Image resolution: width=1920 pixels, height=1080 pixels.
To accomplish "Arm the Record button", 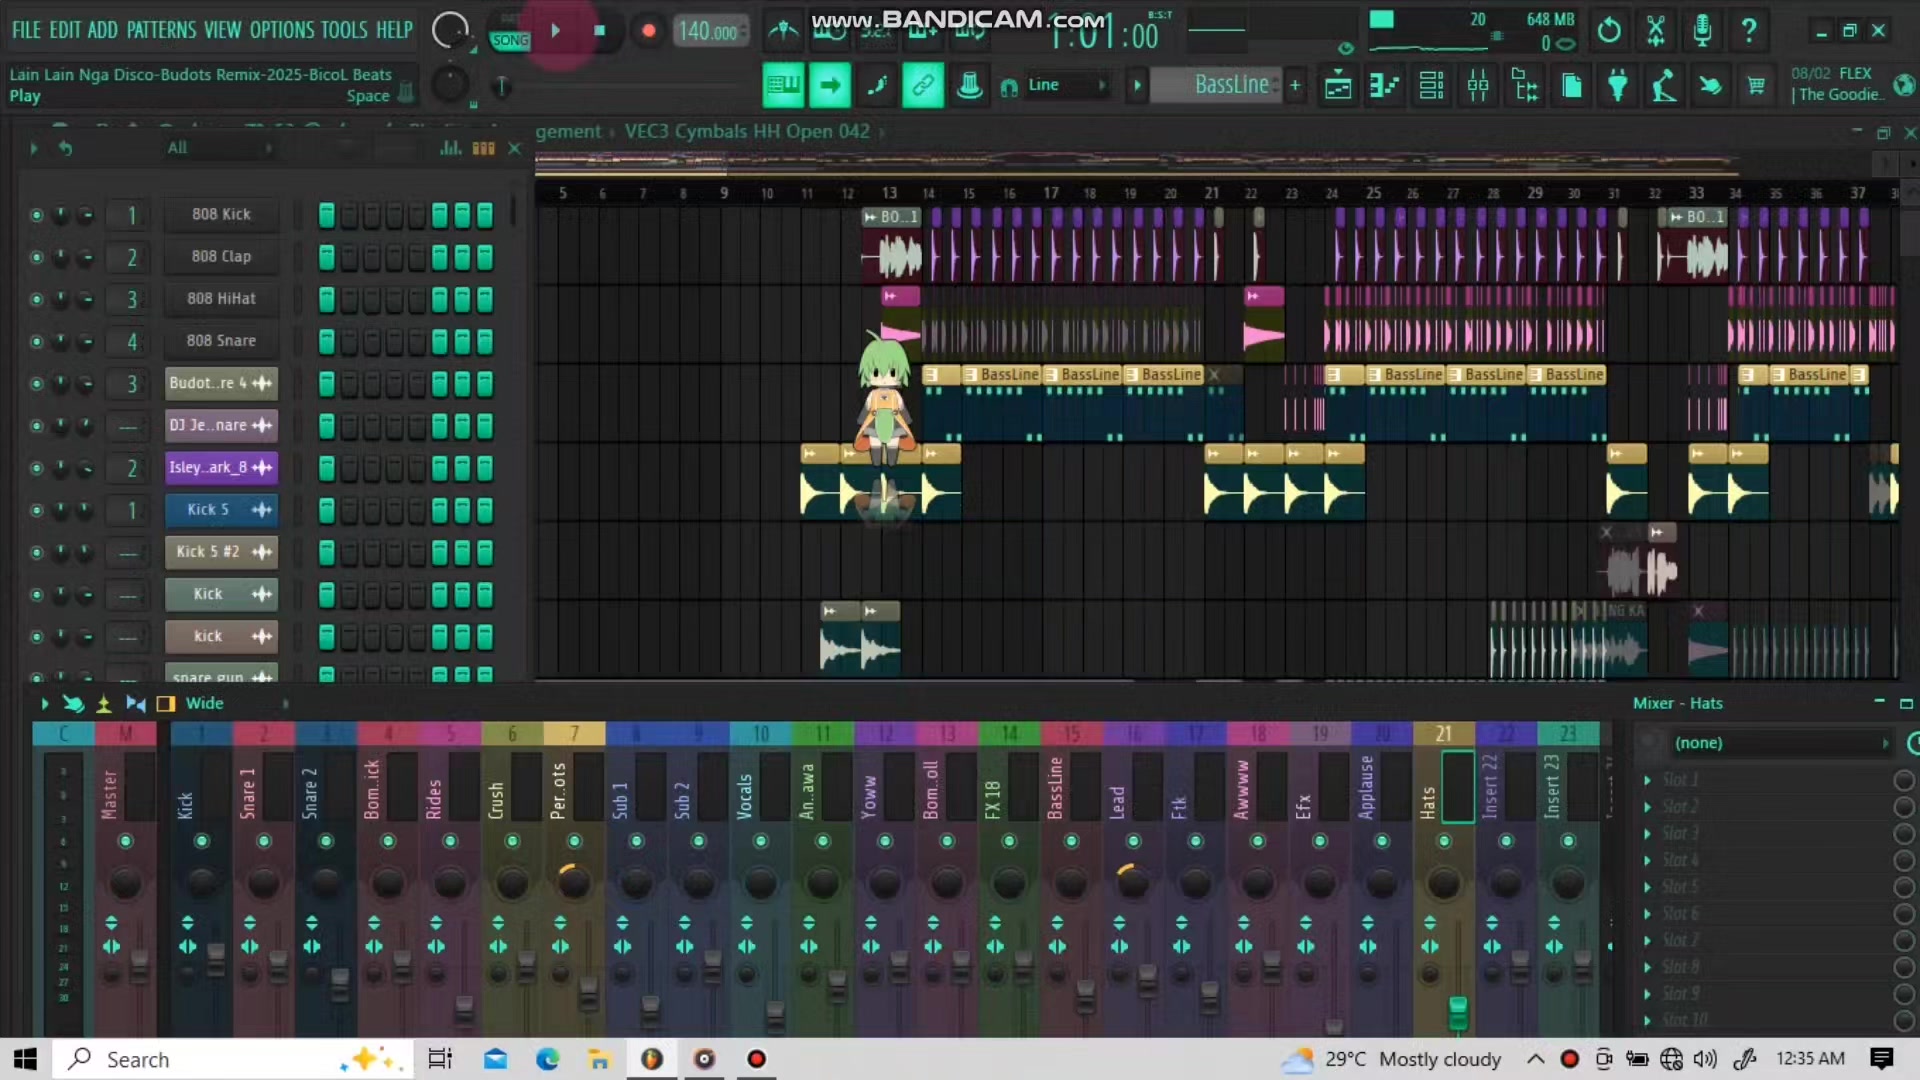I will pos(648,31).
